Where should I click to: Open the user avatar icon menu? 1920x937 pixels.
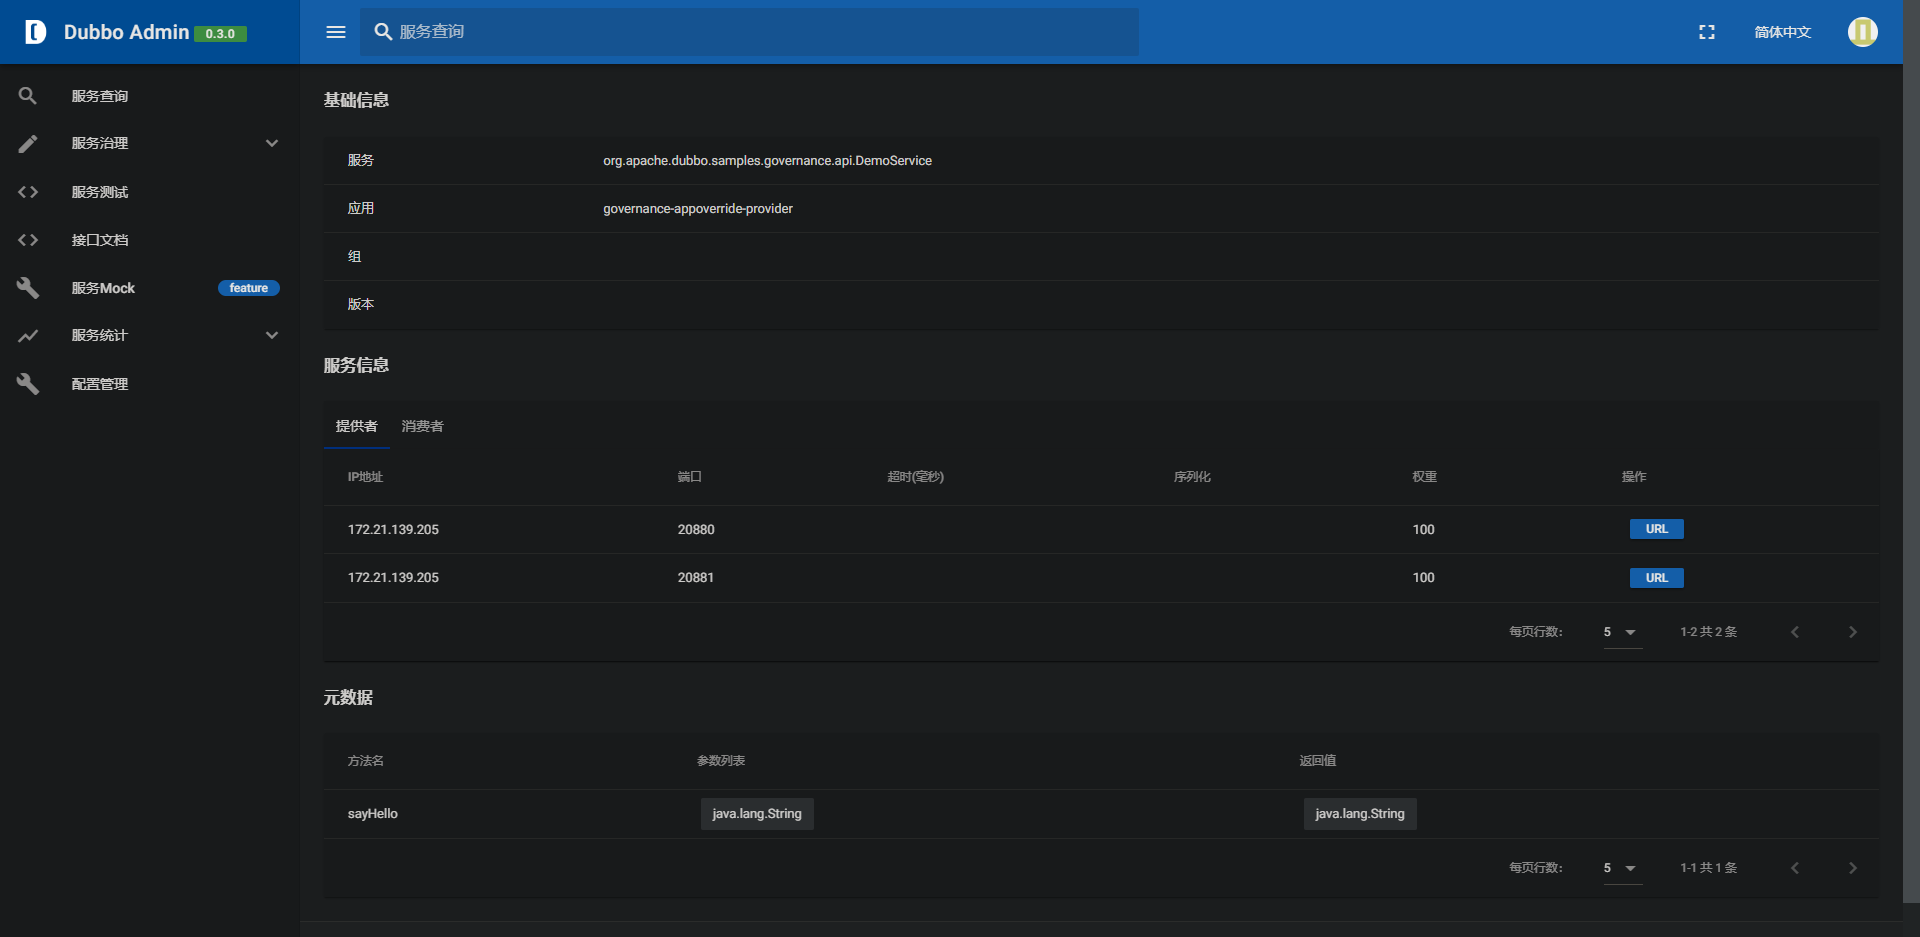tap(1862, 32)
